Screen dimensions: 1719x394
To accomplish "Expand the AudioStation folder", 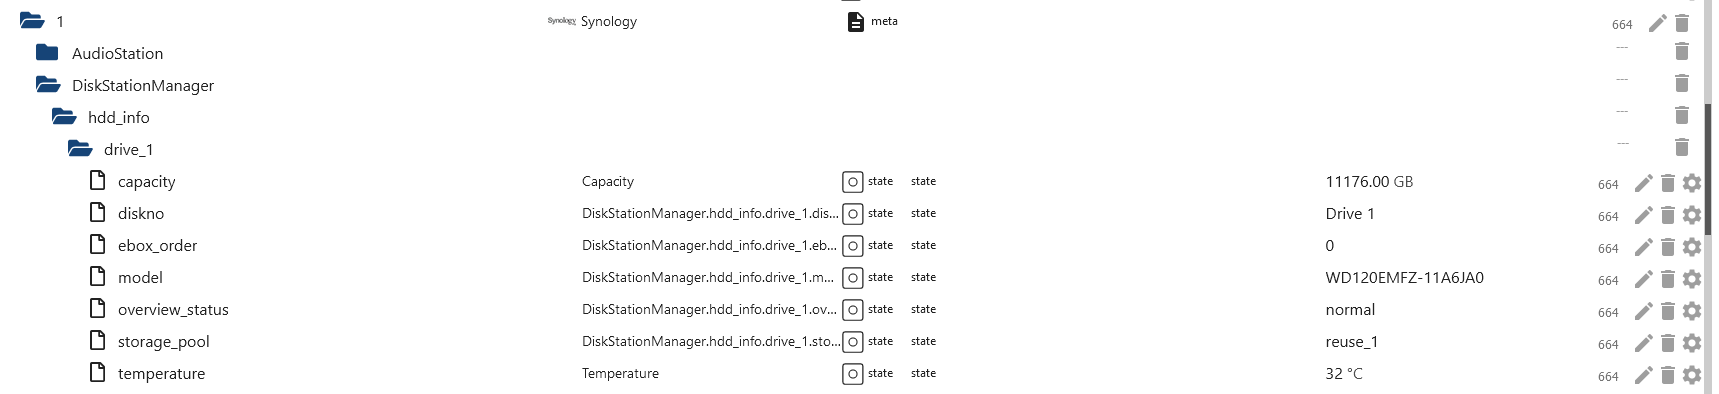I will tap(47, 52).
